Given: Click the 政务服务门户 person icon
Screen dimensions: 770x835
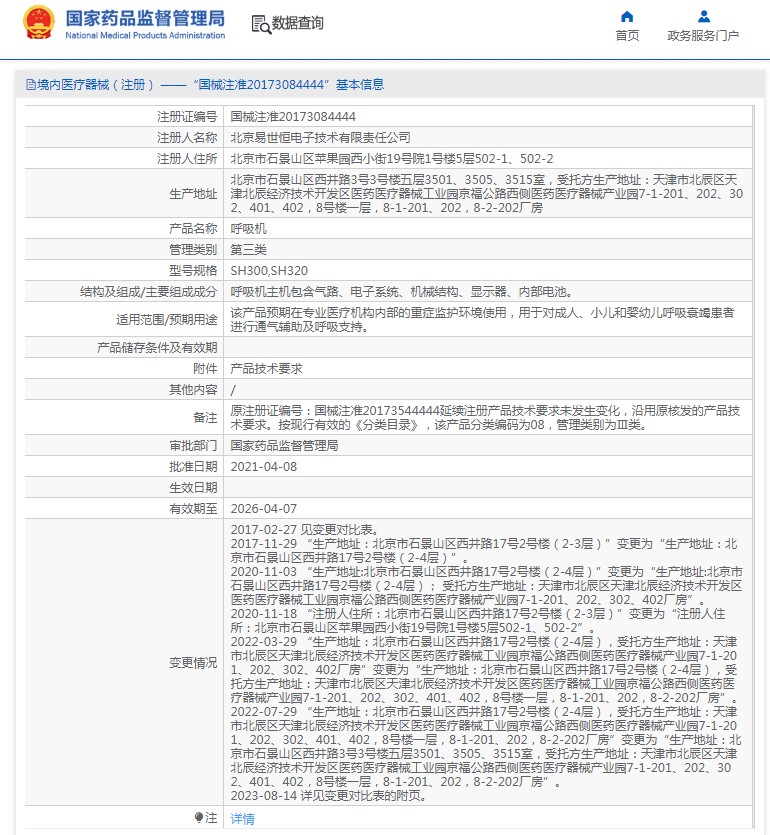Looking at the screenshot, I should click(x=703, y=16).
